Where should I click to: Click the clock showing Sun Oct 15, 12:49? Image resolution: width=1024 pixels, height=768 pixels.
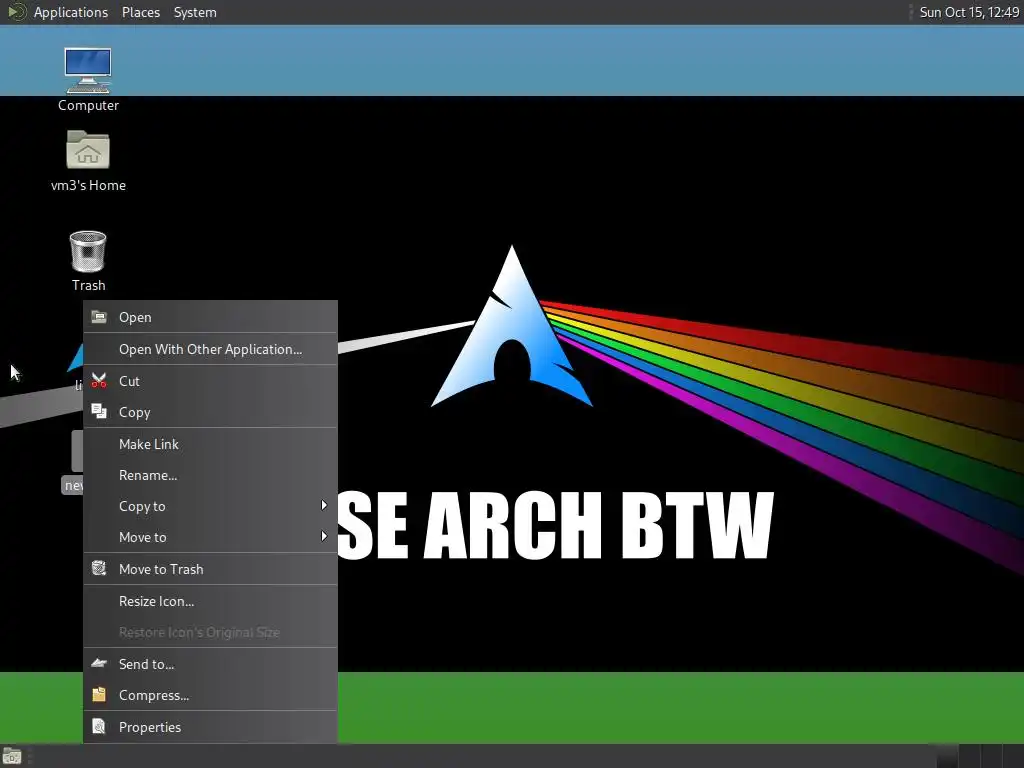point(969,12)
